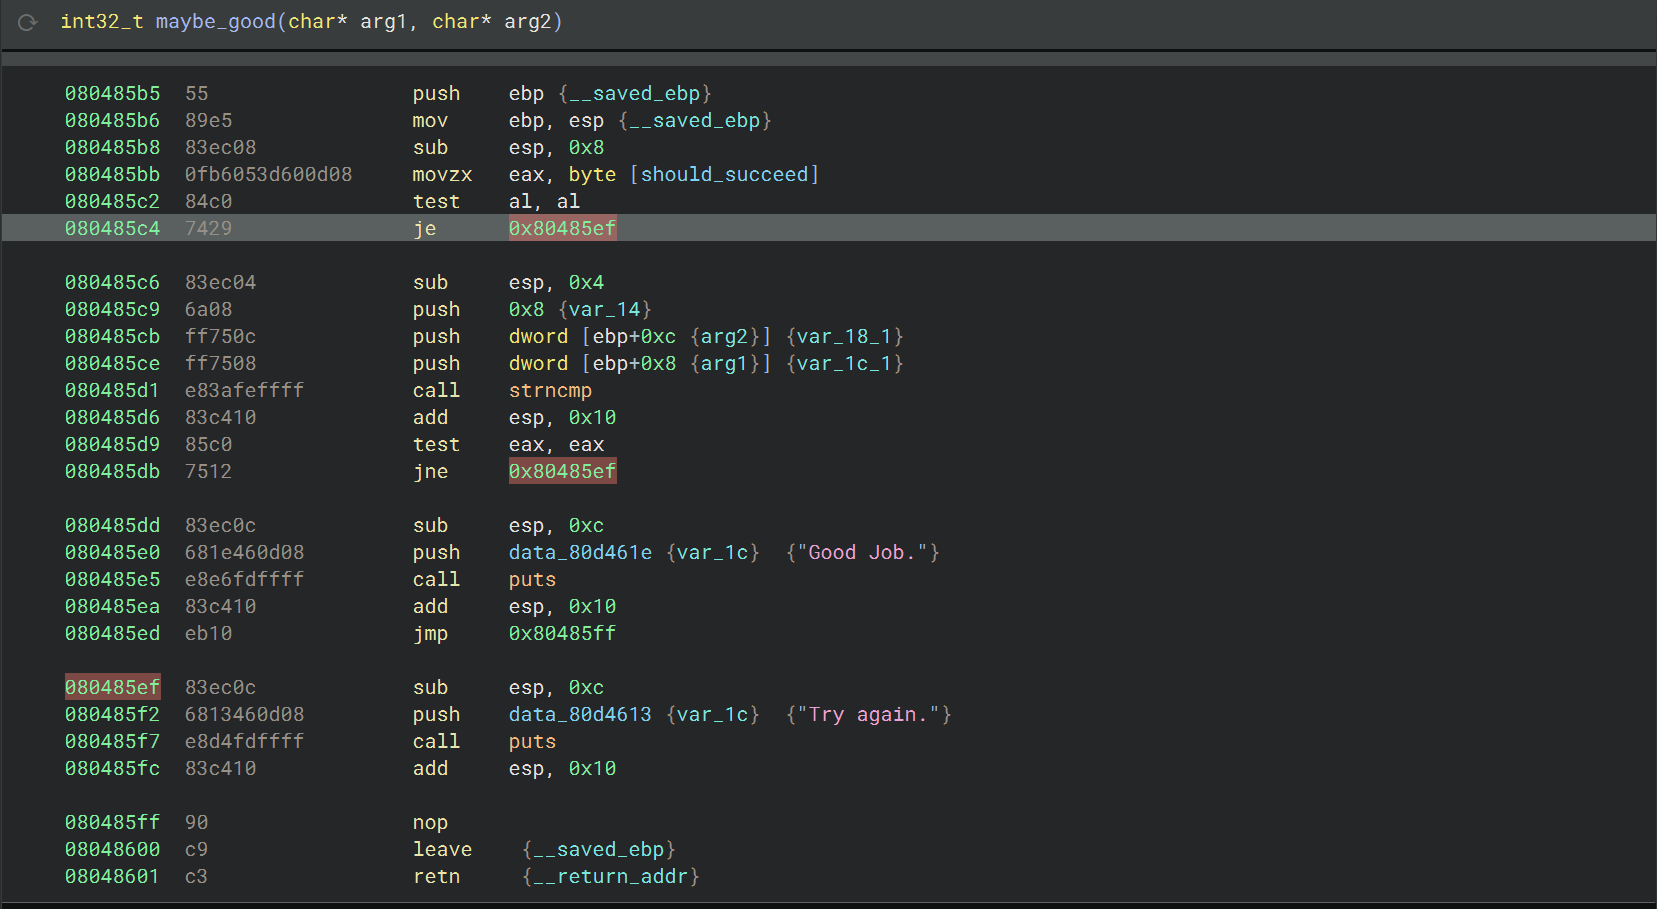1657x909 pixels.
Task: Click the var_14 annotation on push 0x8
Action: coord(605,309)
